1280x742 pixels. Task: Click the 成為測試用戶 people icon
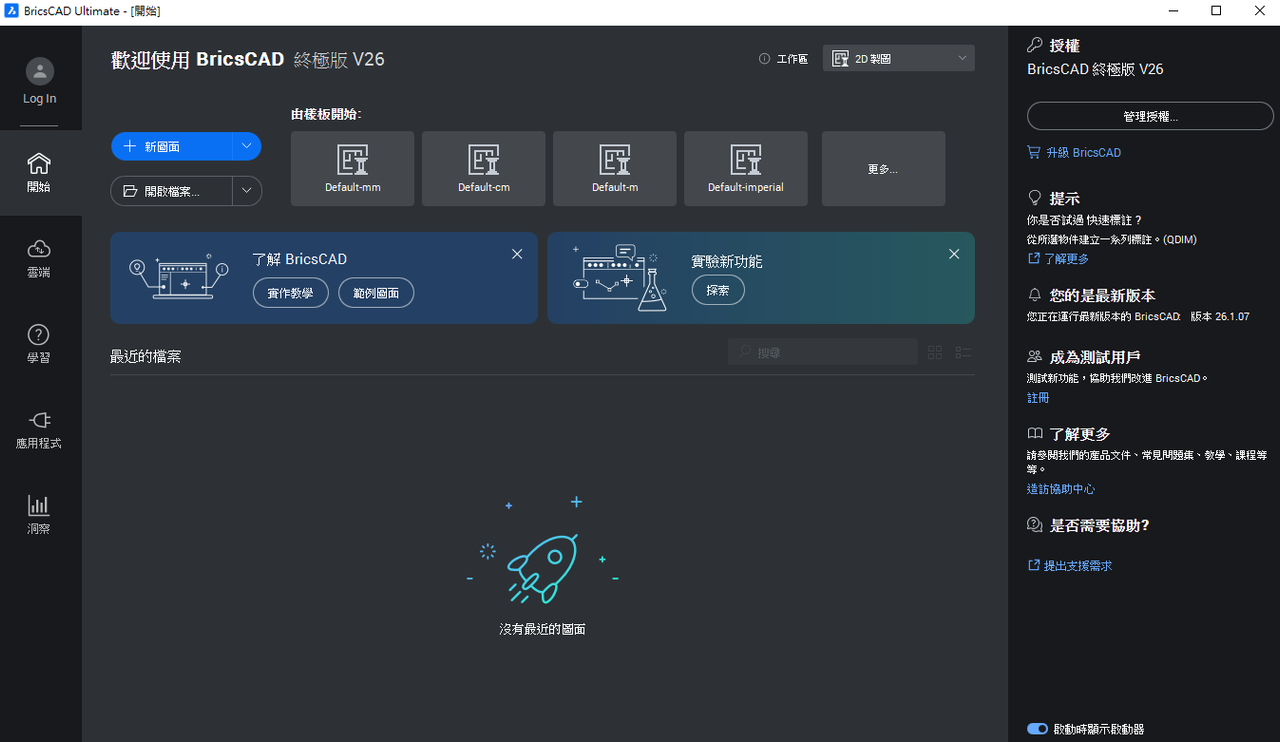[x=1035, y=356]
